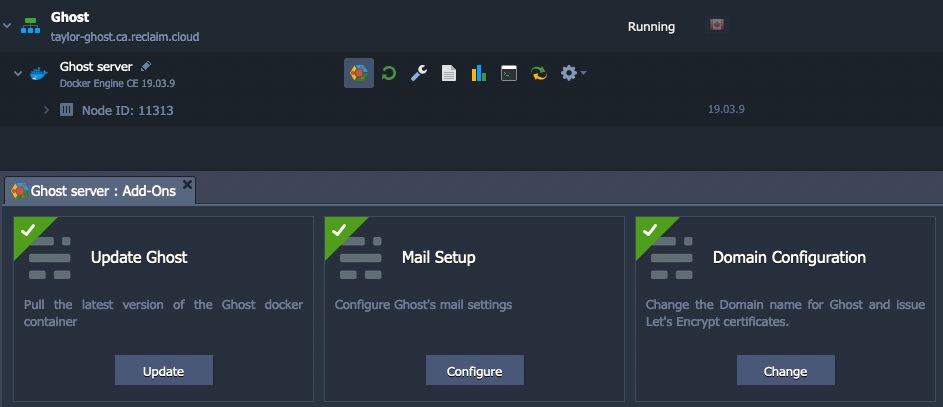Image resolution: width=943 pixels, height=407 pixels.
Task: Open the Log file document icon
Action: (x=449, y=73)
